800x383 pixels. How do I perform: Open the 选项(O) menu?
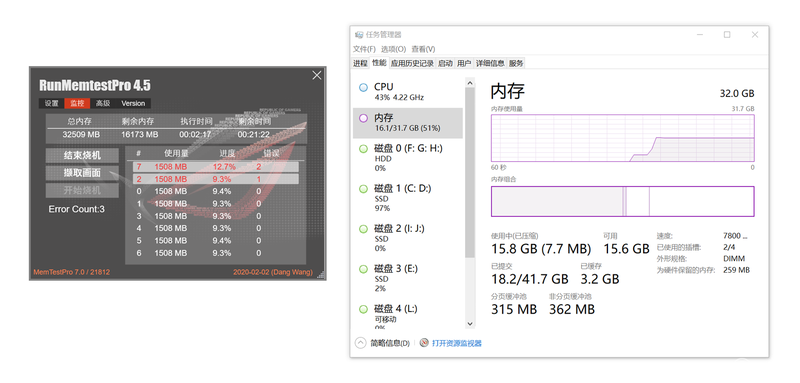click(393, 49)
